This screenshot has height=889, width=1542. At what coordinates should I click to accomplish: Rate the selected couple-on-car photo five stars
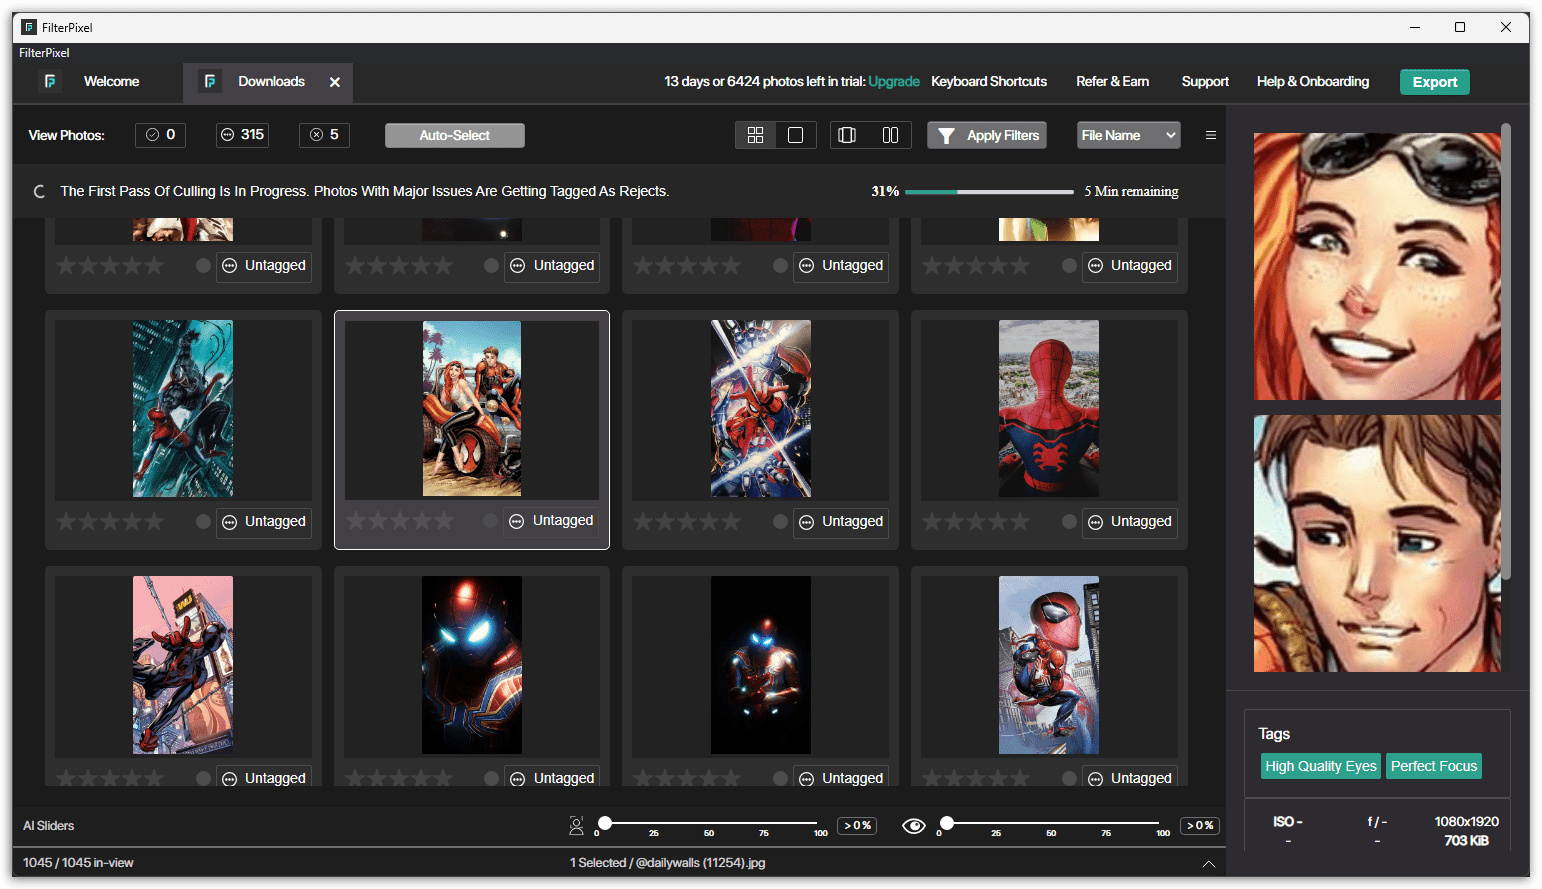[443, 521]
